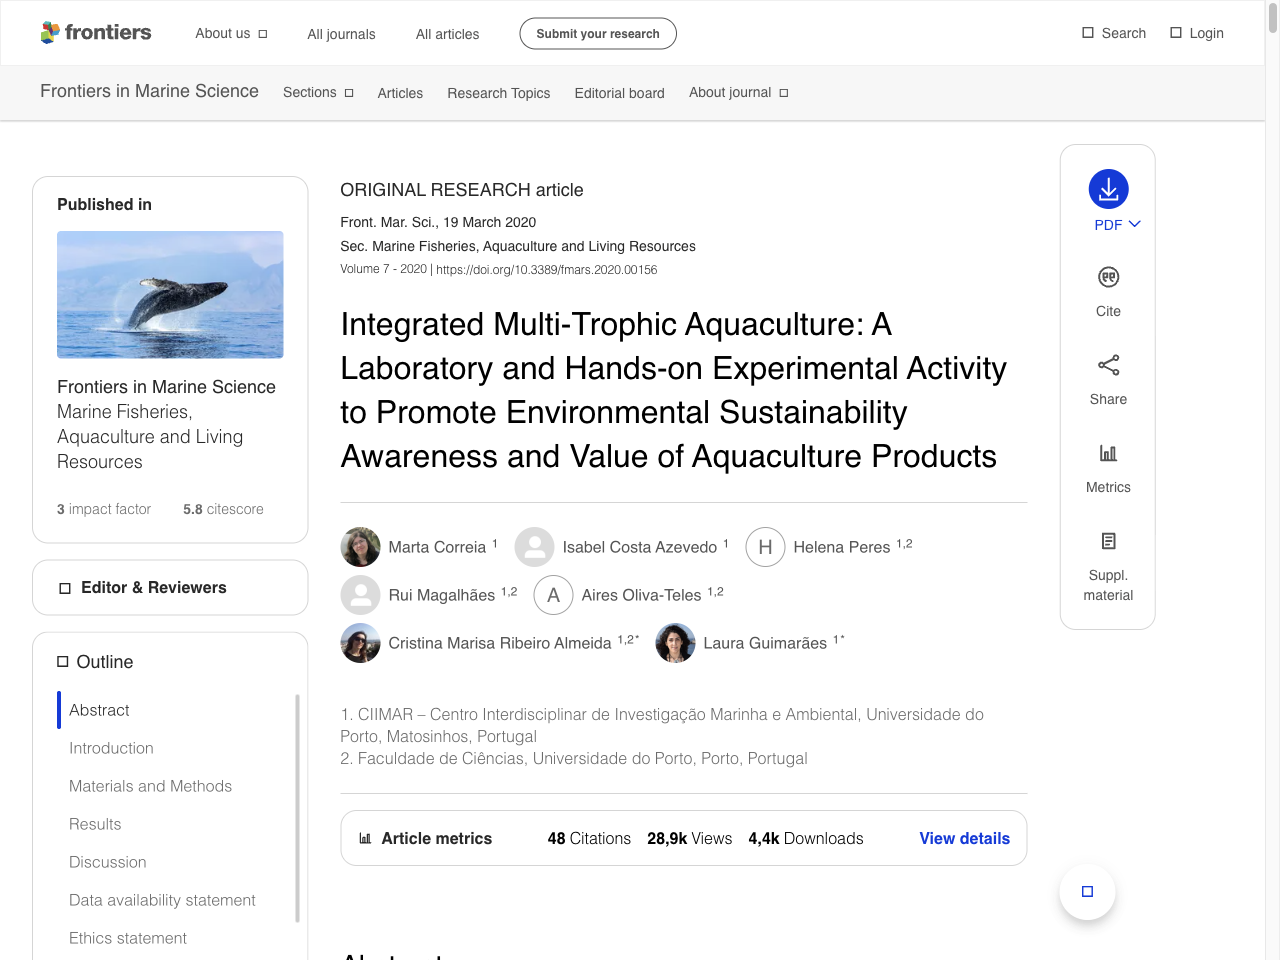This screenshot has width=1280, height=960.
Task: Click the Outline list scrollbar
Action: tap(297, 808)
